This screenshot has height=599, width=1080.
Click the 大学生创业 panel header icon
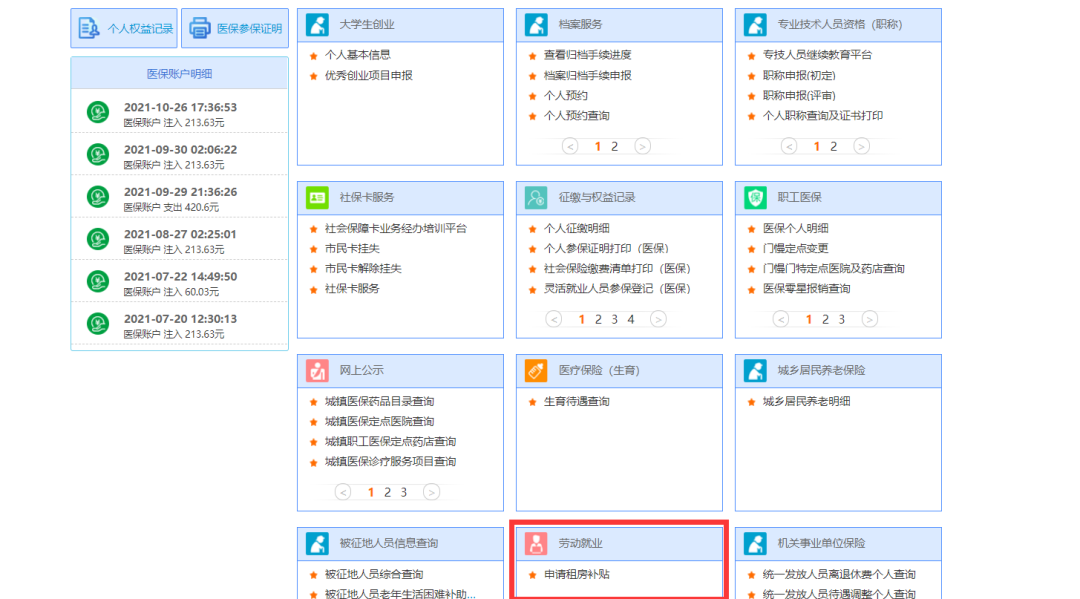(x=318, y=24)
